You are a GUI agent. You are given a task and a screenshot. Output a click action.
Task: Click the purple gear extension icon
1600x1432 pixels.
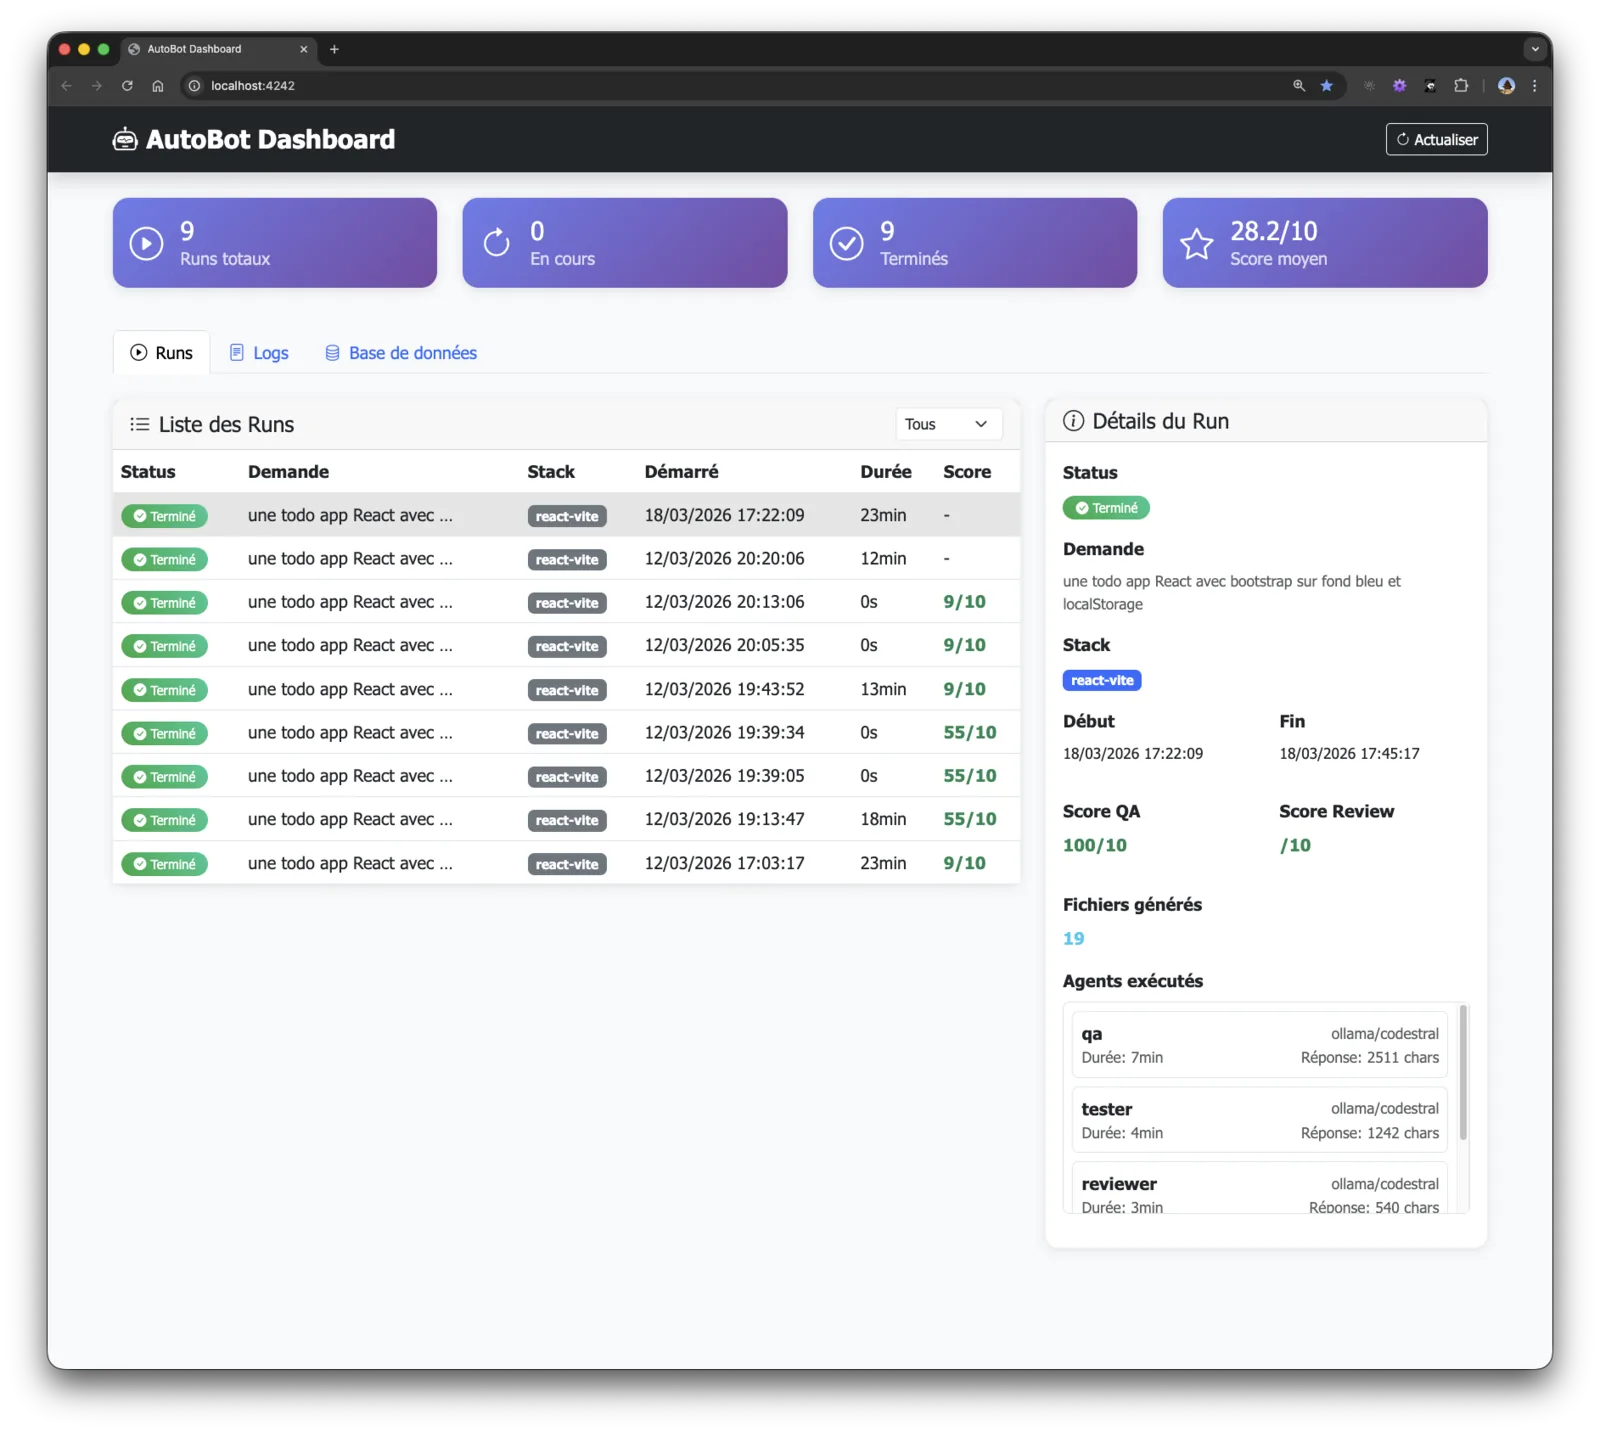(x=1399, y=86)
